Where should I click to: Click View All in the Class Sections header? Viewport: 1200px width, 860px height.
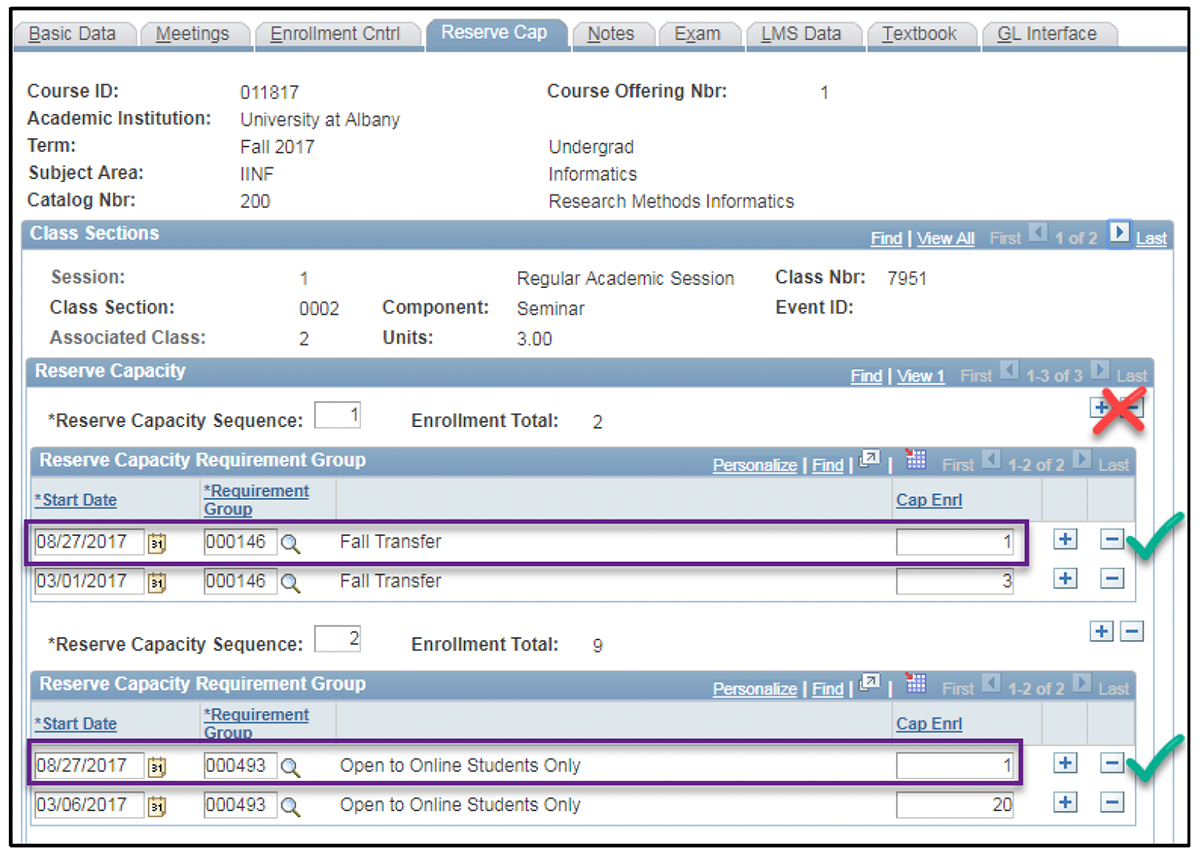coord(944,238)
